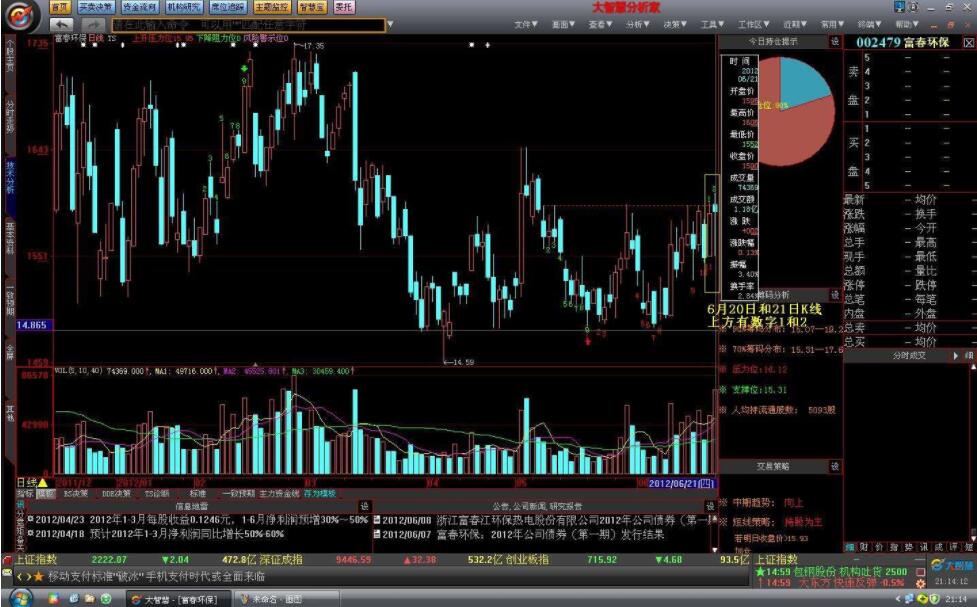Expand the command input dropdown arrow

[390, 25]
